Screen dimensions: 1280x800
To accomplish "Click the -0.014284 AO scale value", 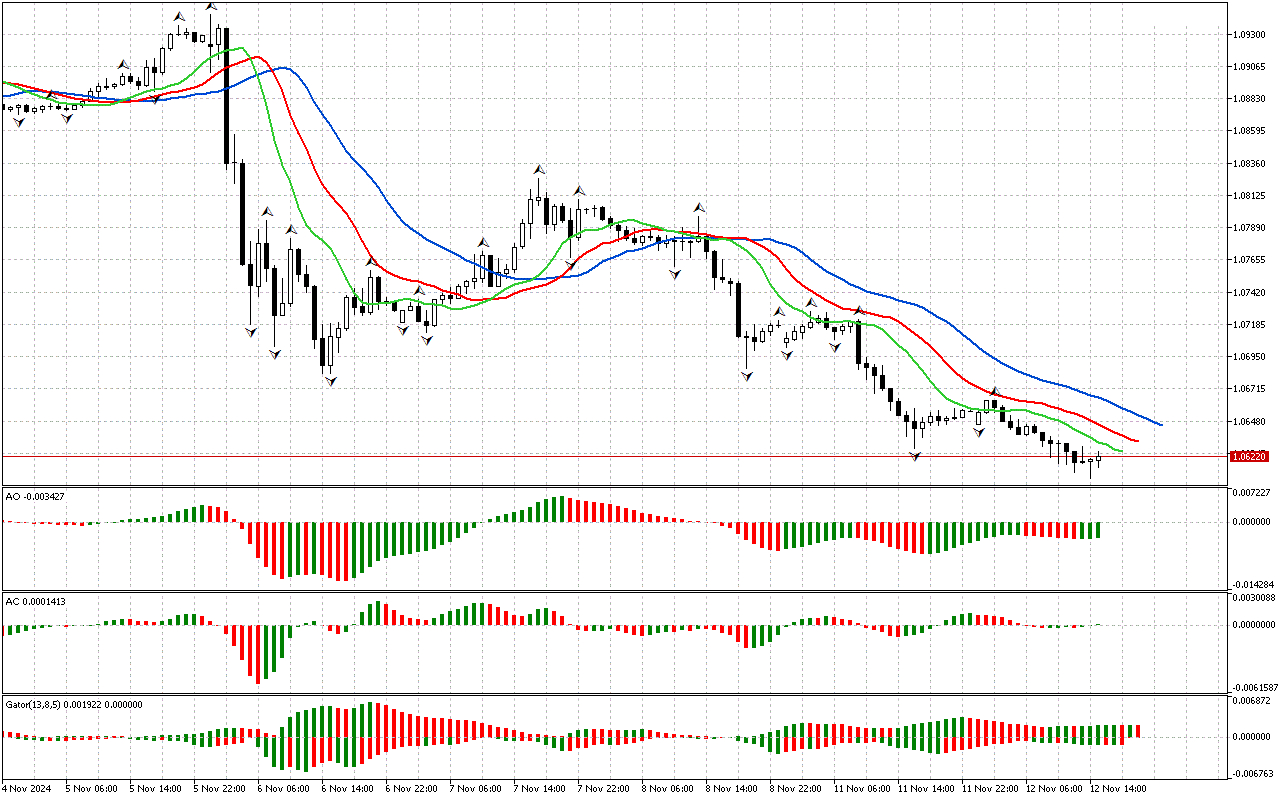I will click(x=1253, y=584).
